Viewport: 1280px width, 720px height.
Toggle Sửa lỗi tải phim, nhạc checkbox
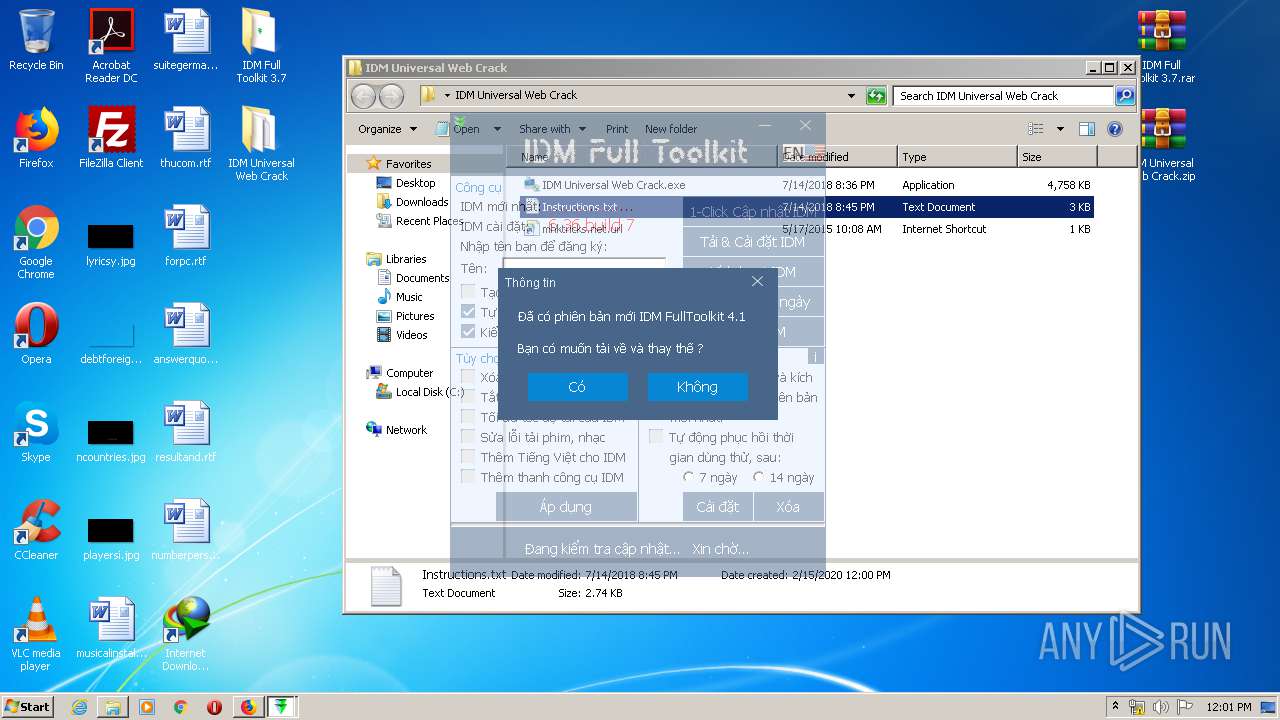pyautogui.click(x=468, y=437)
